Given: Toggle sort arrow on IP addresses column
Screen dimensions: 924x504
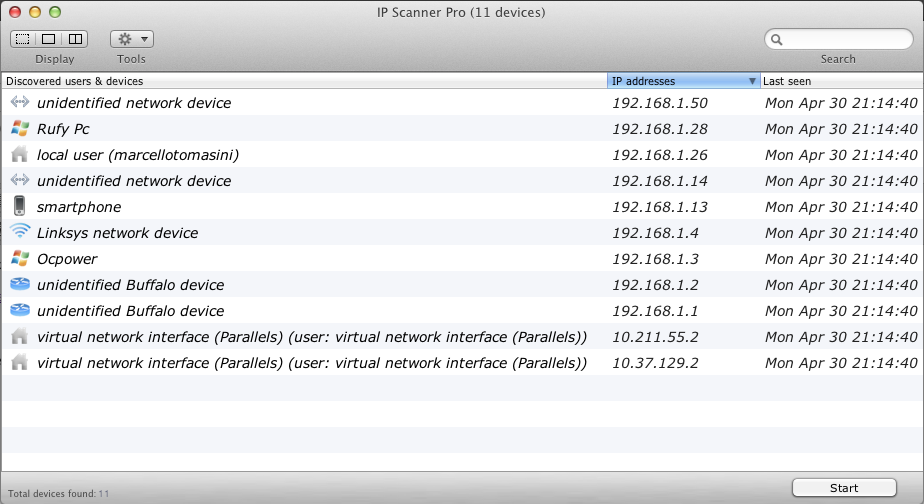Looking at the screenshot, I should pyautogui.click(x=752, y=81).
